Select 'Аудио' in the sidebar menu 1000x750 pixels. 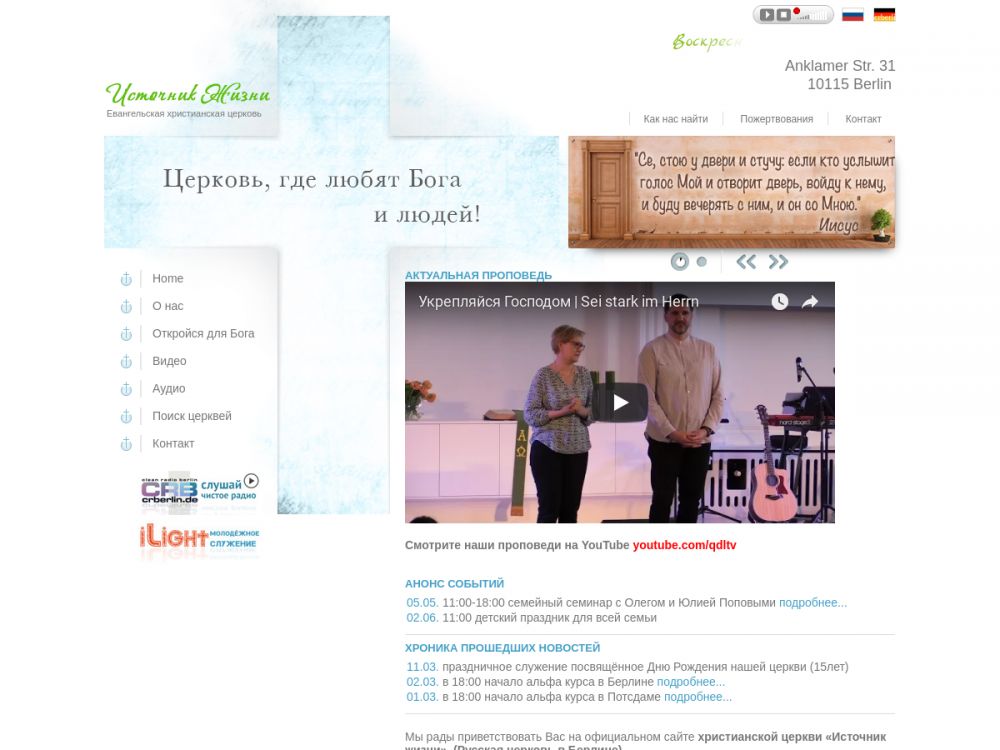168,389
